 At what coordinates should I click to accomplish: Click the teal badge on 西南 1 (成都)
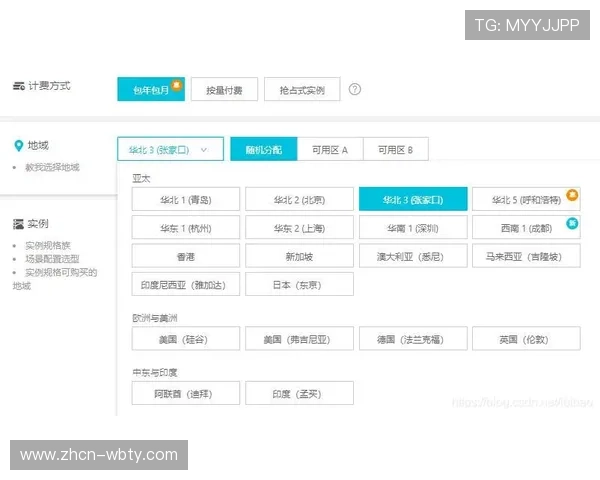coord(572,222)
